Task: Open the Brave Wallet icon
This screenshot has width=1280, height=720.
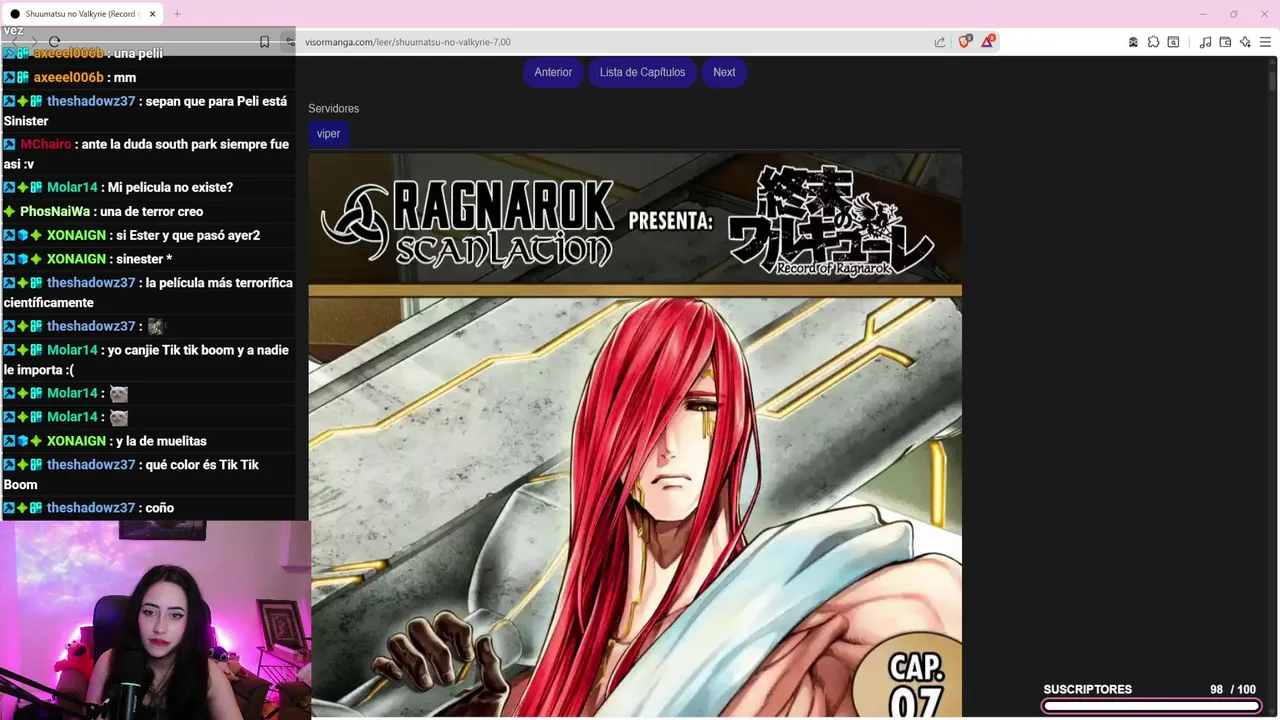Action: (x=1225, y=42)
